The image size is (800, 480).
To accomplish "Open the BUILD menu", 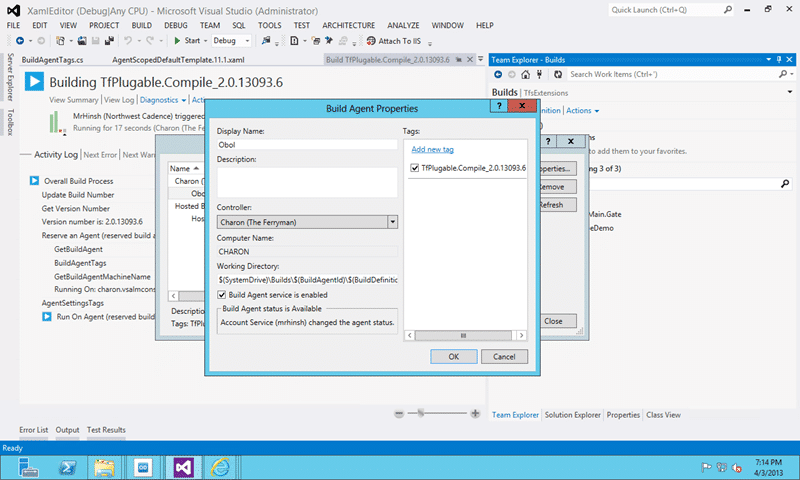I will (141, 26).
